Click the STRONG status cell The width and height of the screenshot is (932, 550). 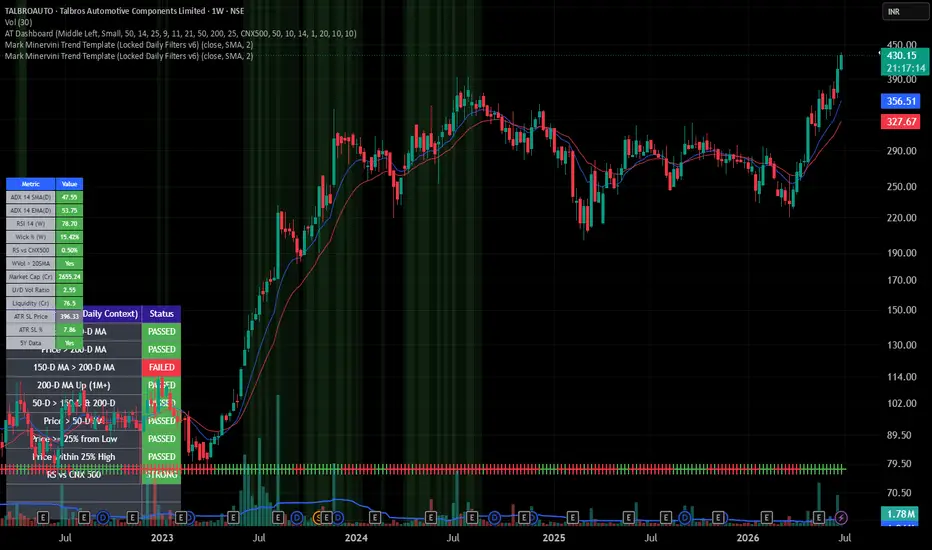[162, 474]
